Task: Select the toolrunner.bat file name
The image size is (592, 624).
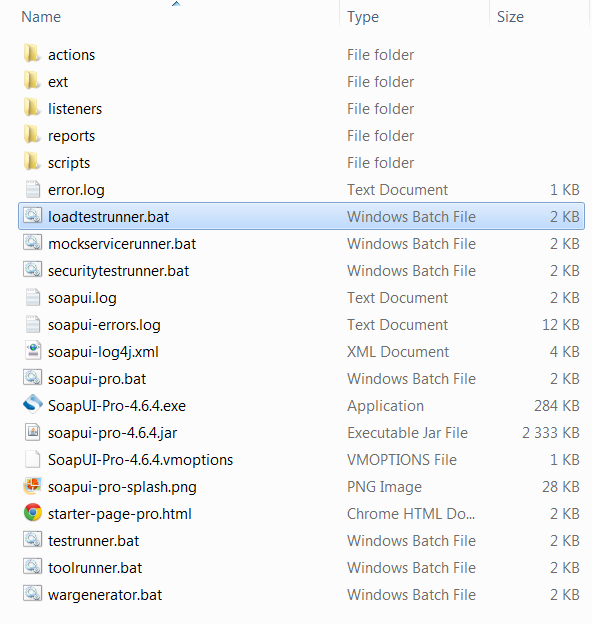Action: [95, 568]
